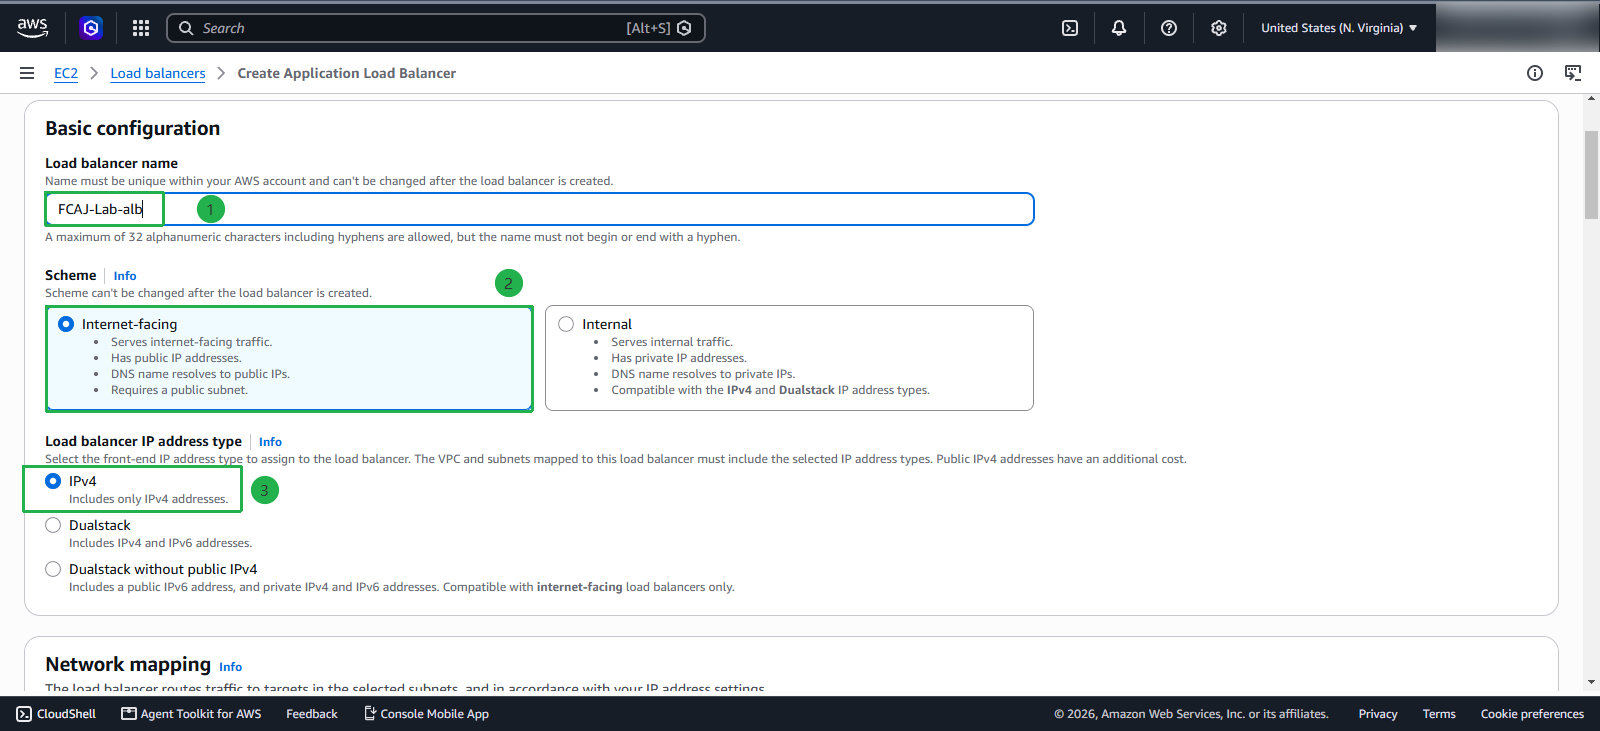Open the notifications bell icon

(x=1119, y=28)
